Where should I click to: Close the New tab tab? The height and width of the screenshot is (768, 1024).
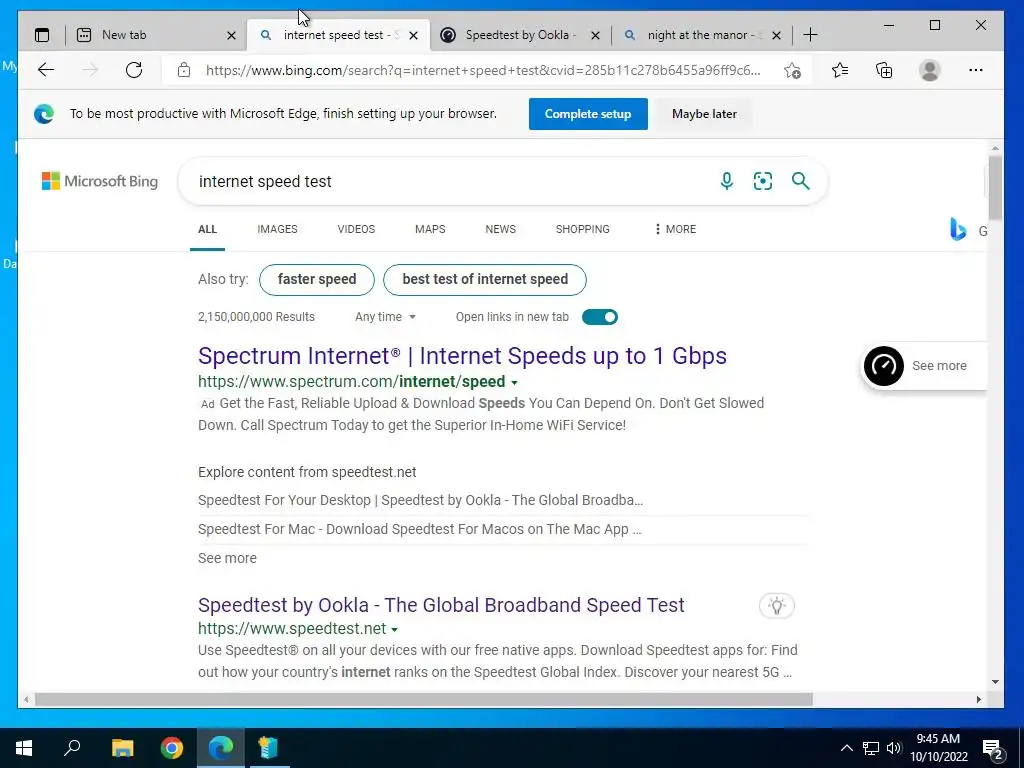(231, 35)
